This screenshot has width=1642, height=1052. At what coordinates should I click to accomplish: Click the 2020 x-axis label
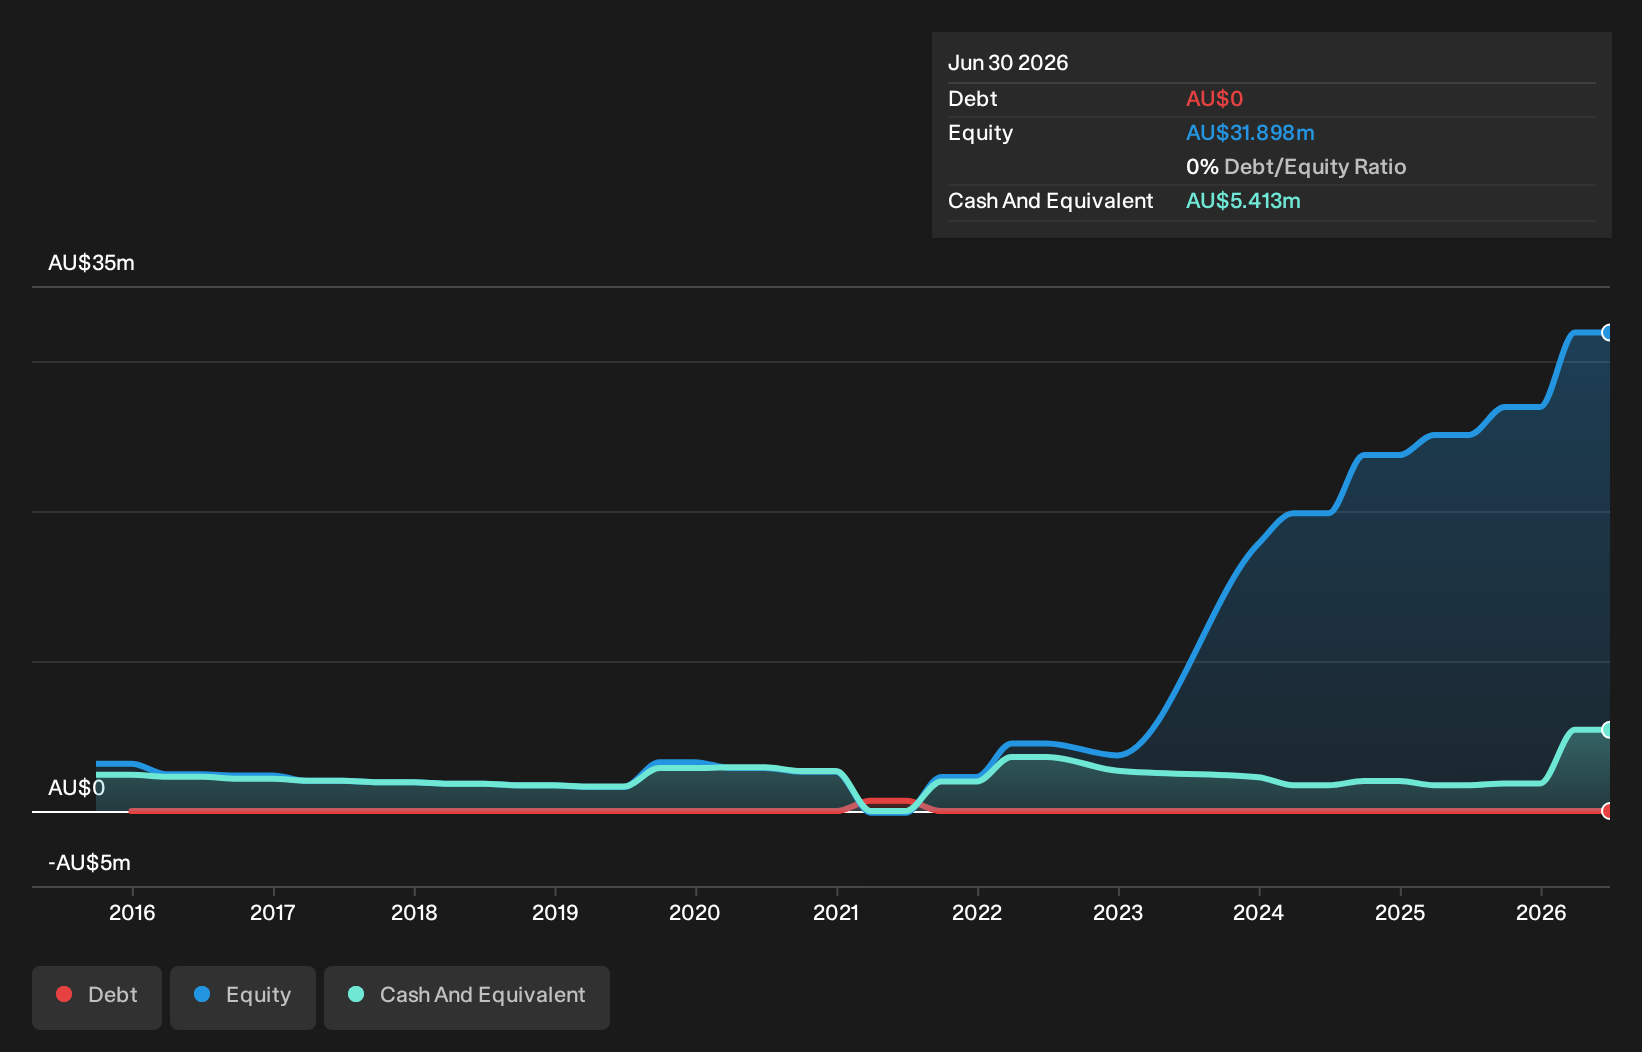695,912
